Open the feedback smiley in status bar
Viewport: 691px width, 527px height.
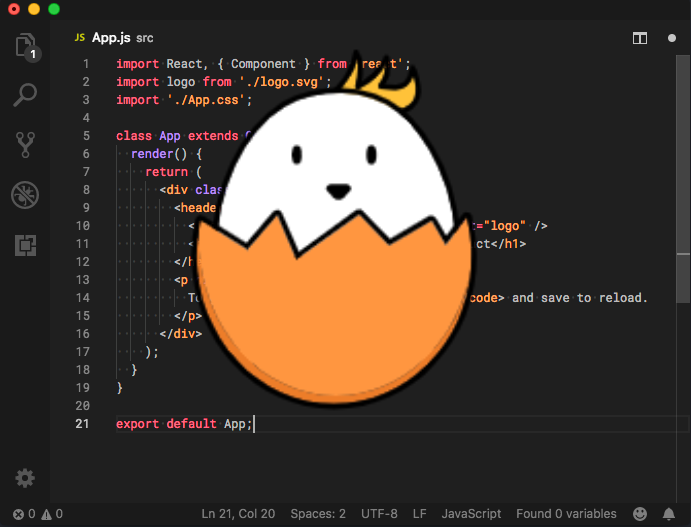pos(640,514)
